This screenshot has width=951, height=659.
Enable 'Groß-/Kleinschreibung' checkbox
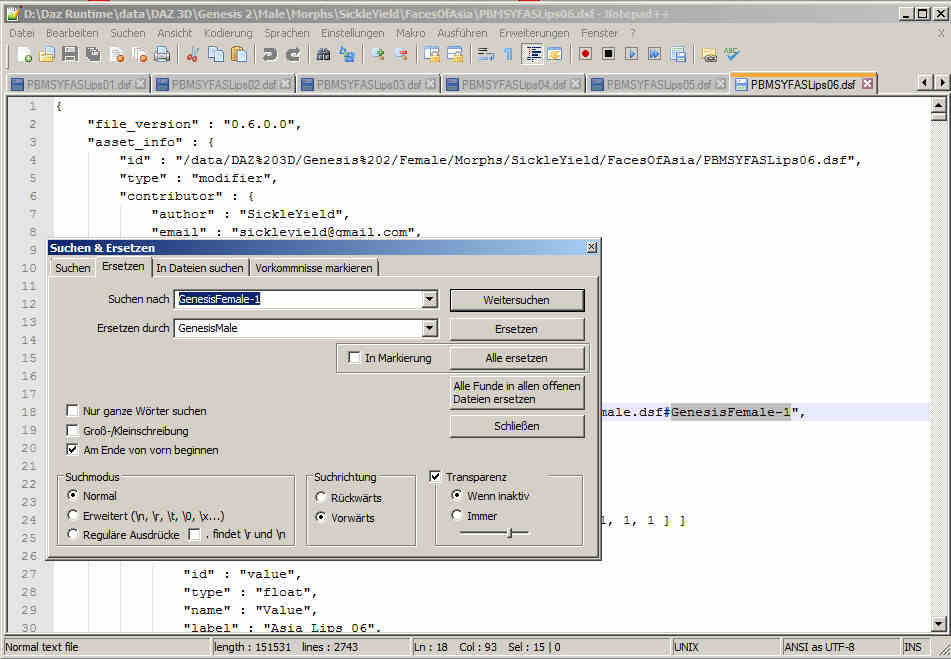pyautogui.click(x=72, y=430)
